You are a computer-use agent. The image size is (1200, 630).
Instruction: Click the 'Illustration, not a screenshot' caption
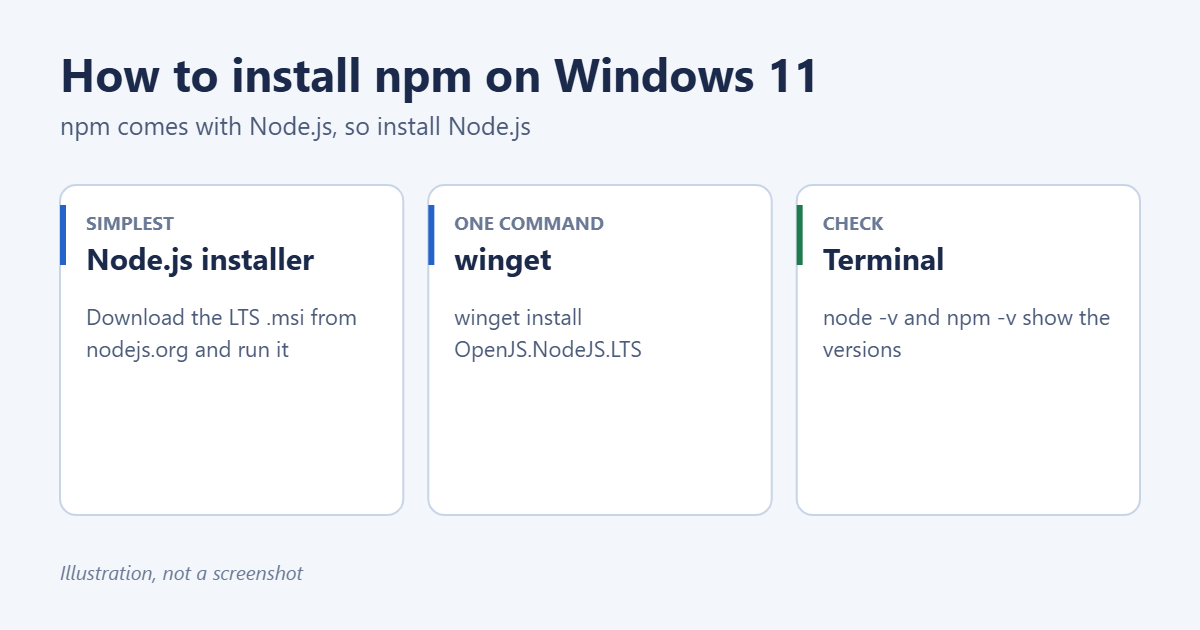[x=181, y=574]
